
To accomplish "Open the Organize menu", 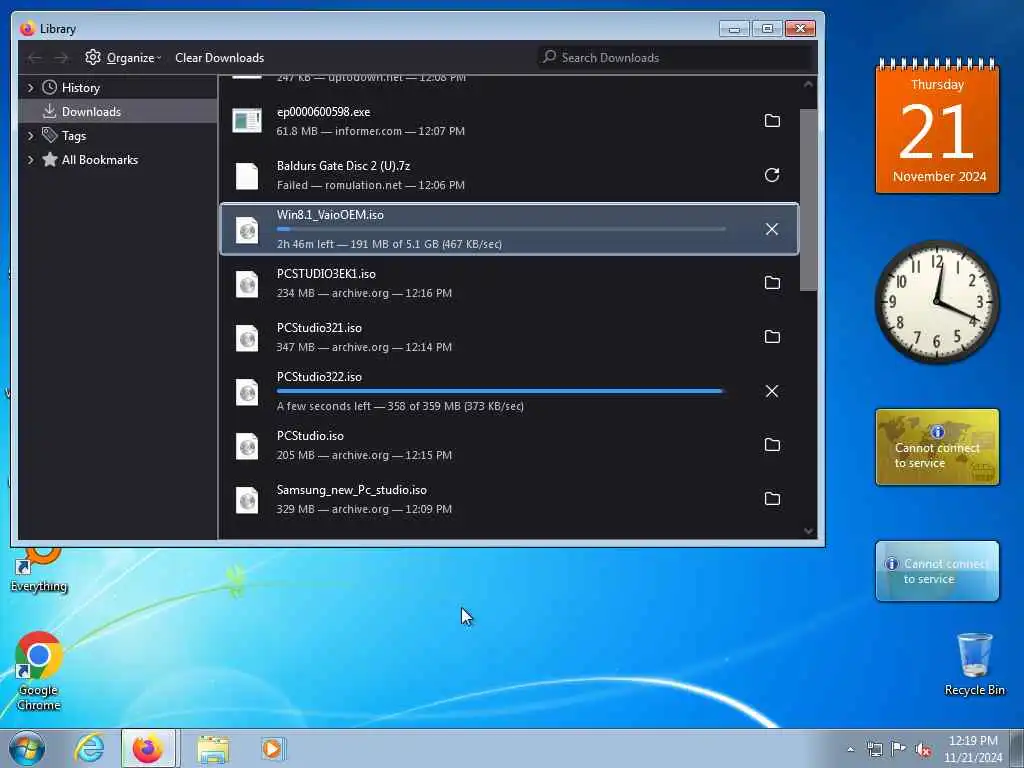I will 123,57.
